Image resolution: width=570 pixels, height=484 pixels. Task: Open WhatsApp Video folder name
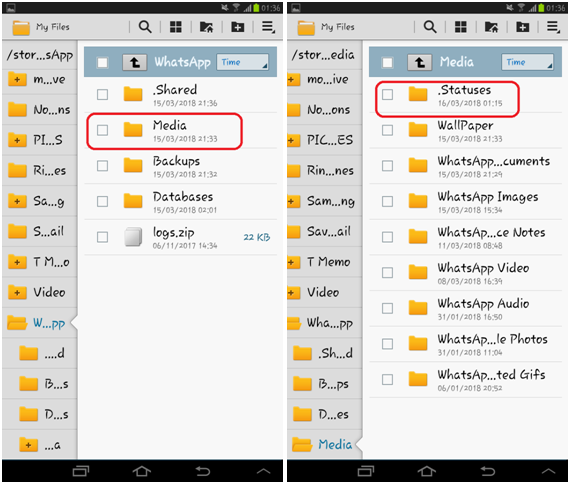coord(483,268)
